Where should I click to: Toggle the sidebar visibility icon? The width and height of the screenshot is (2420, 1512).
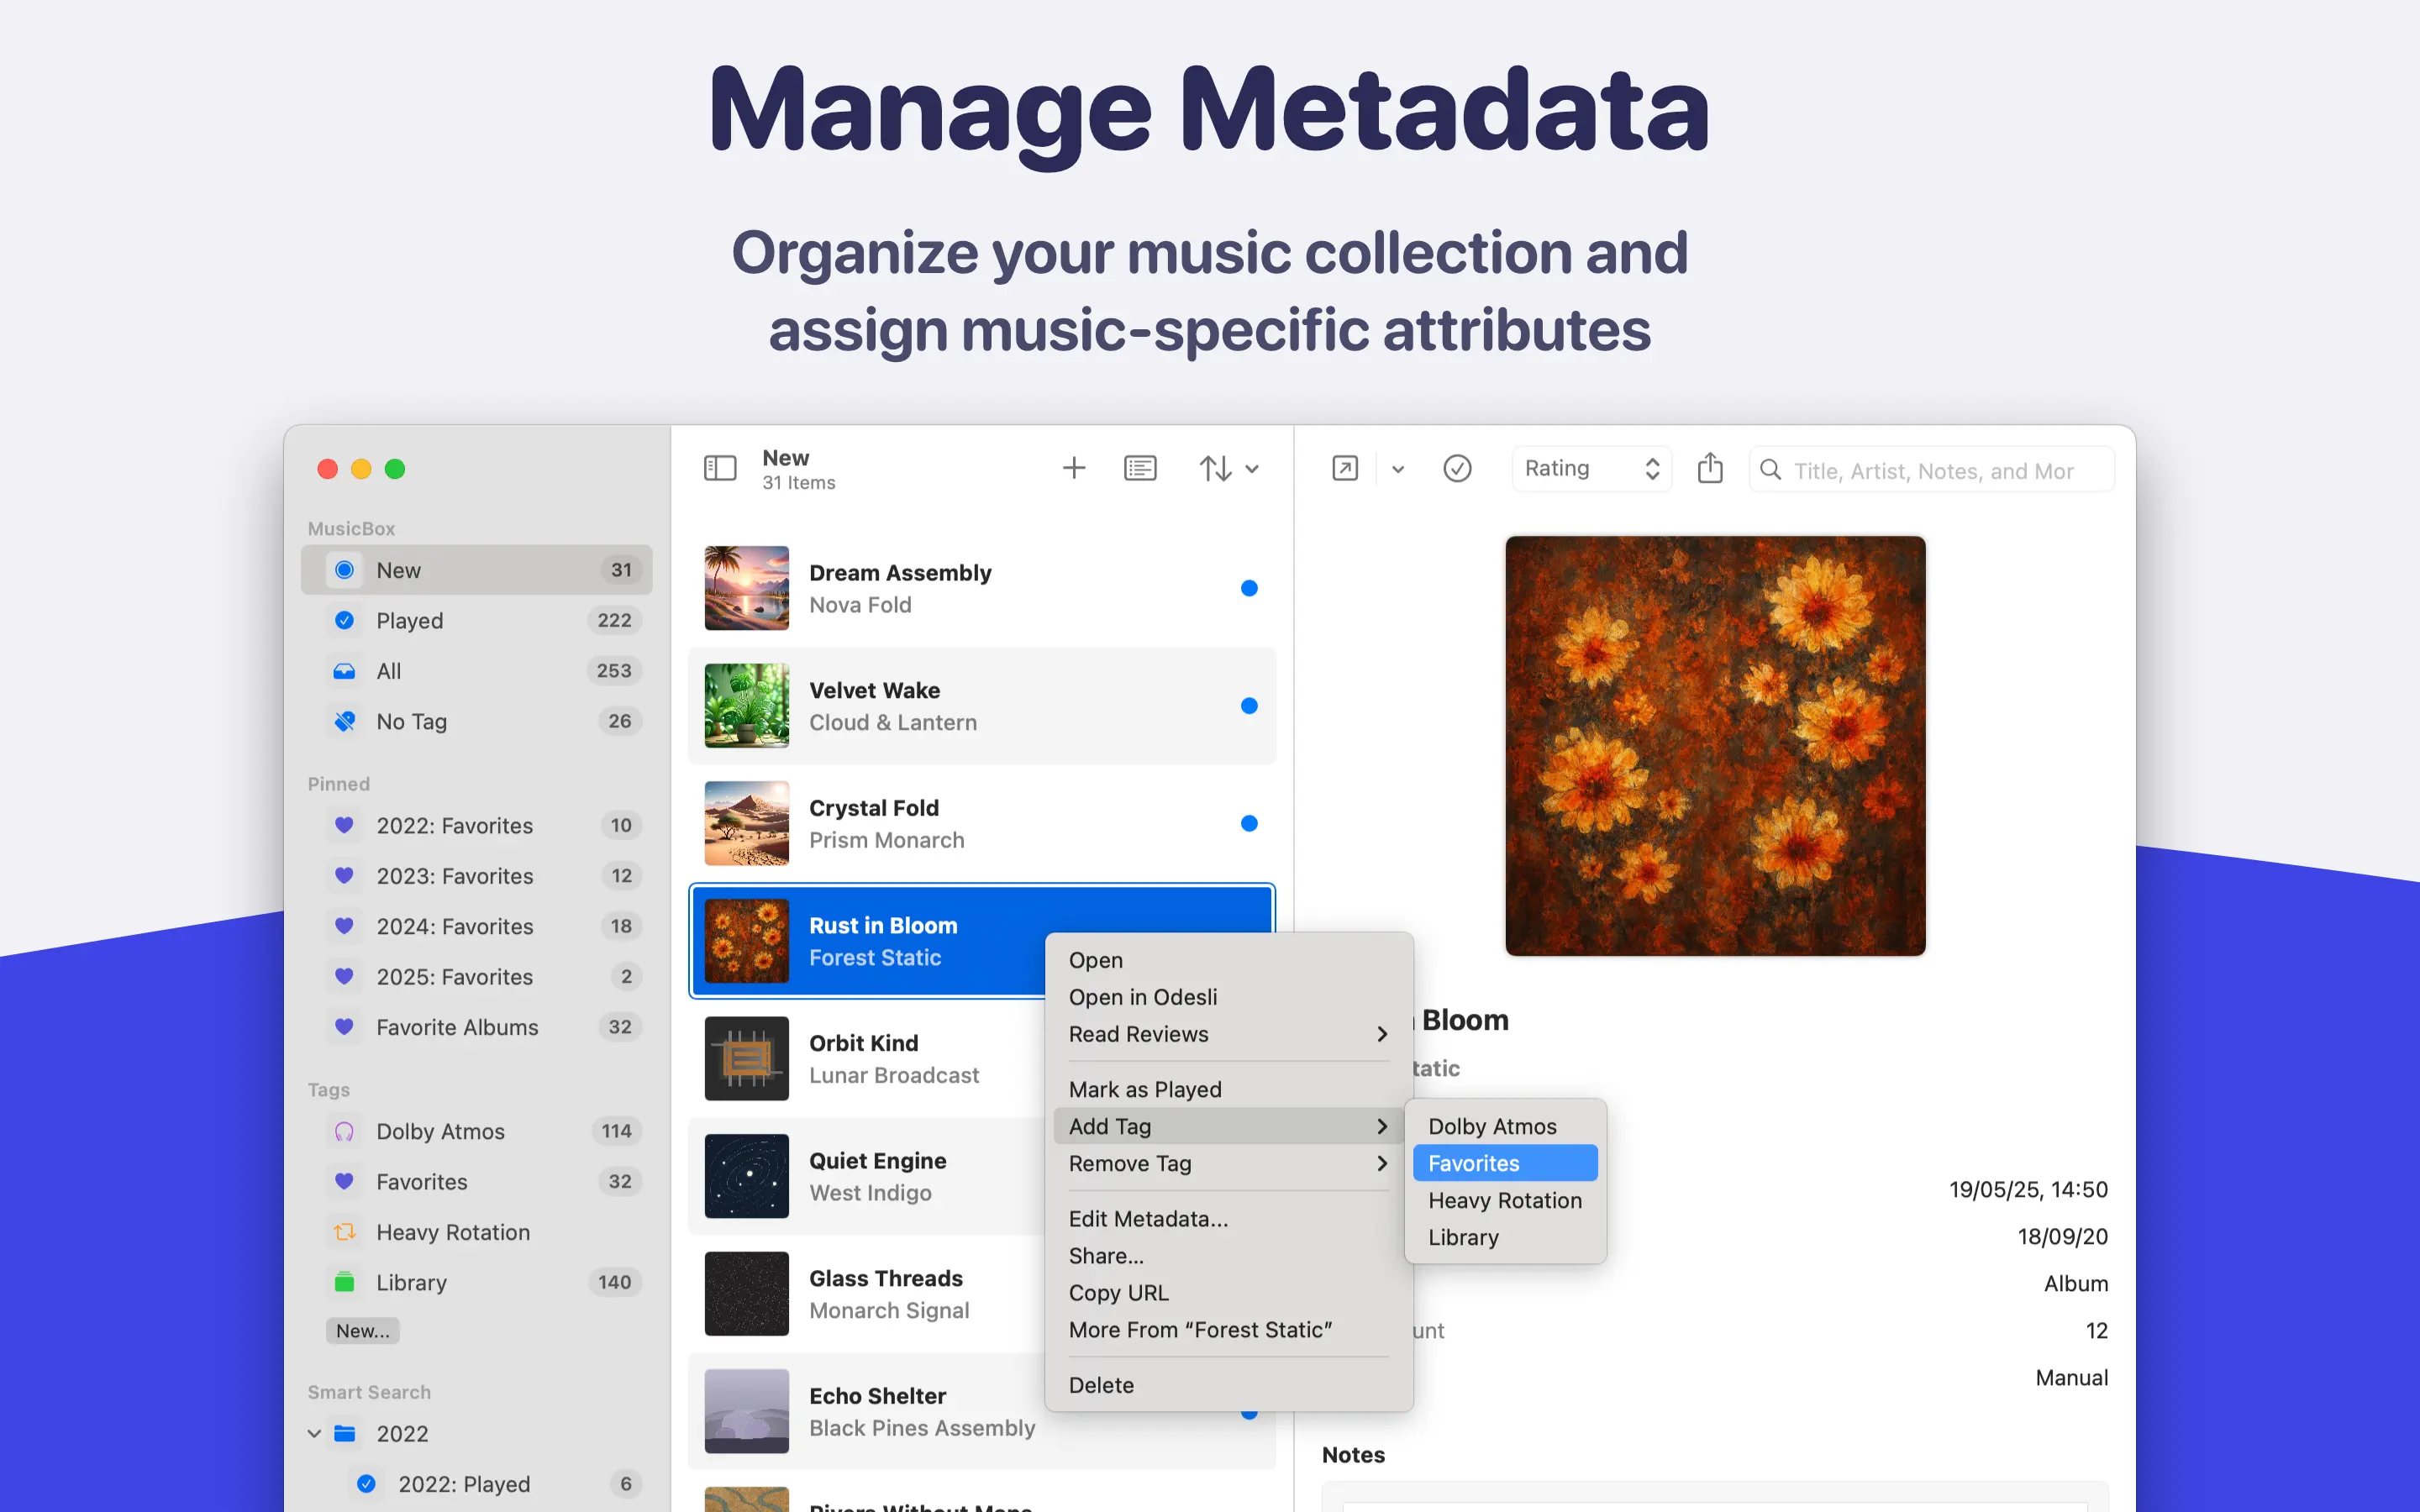(x=720, y=468)
